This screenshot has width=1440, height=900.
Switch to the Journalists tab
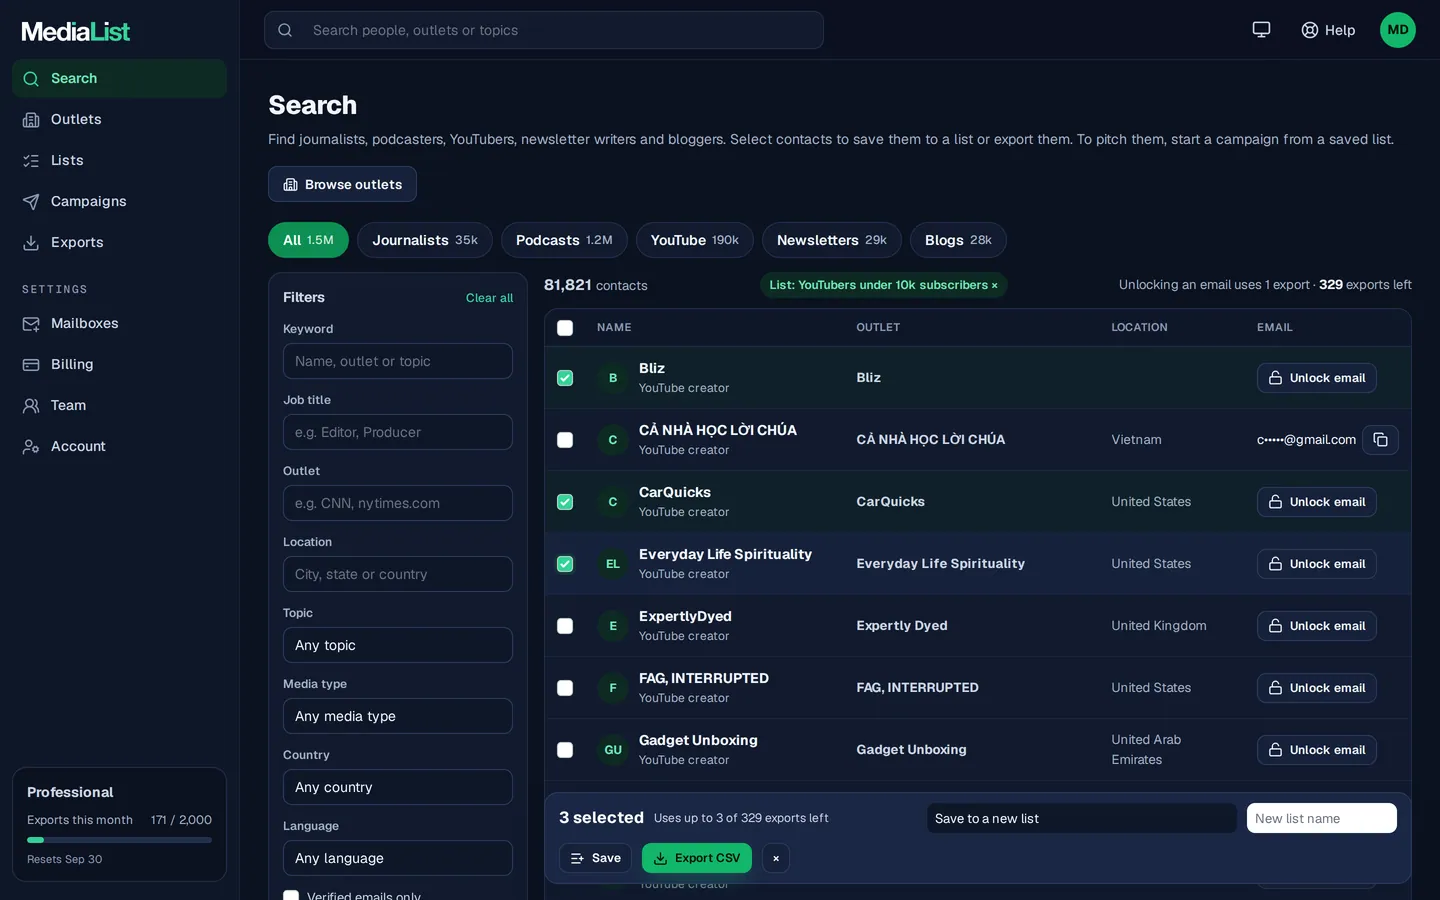pos(425,240)
